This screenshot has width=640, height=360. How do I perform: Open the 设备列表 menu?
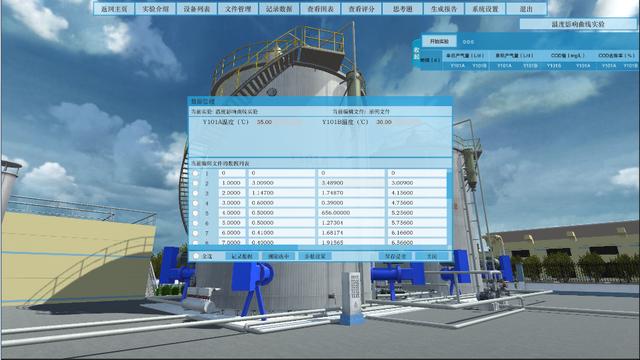(x=197, y=9)
